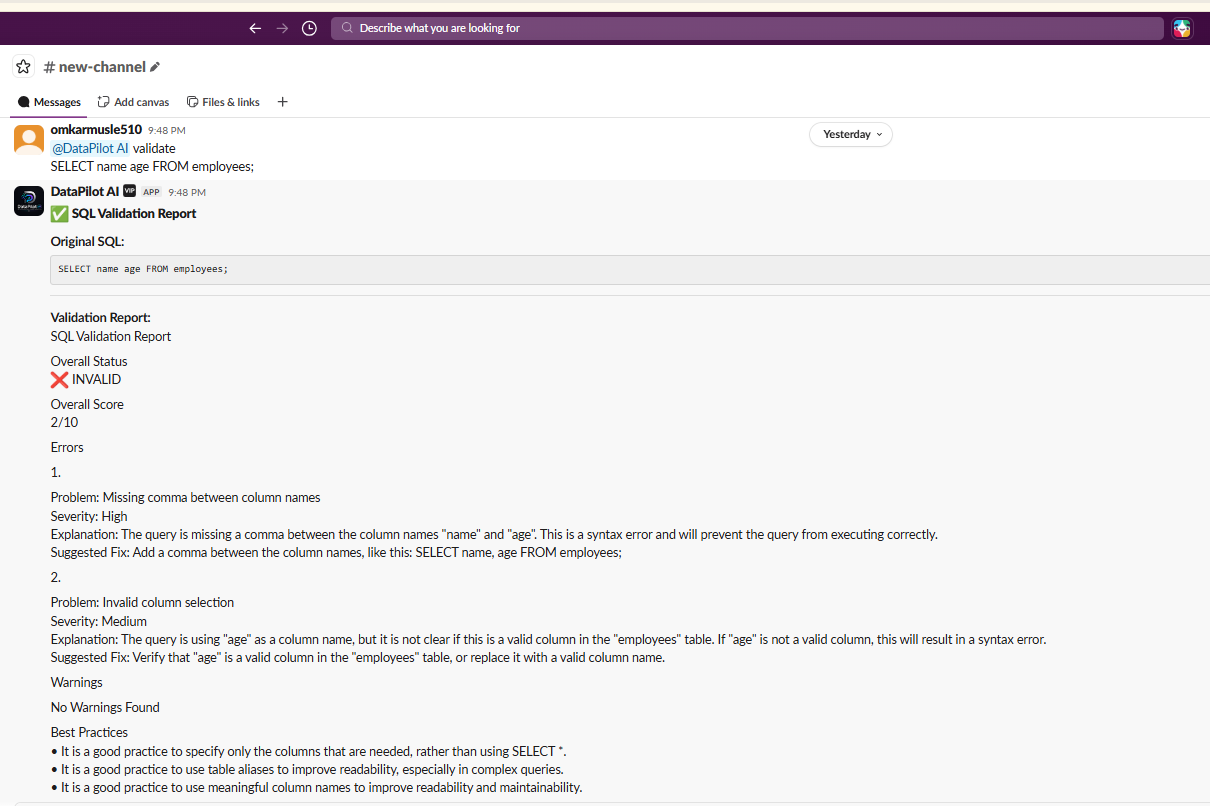
Task: Click the 2/10 overall score
Action: tap(64, 422)
